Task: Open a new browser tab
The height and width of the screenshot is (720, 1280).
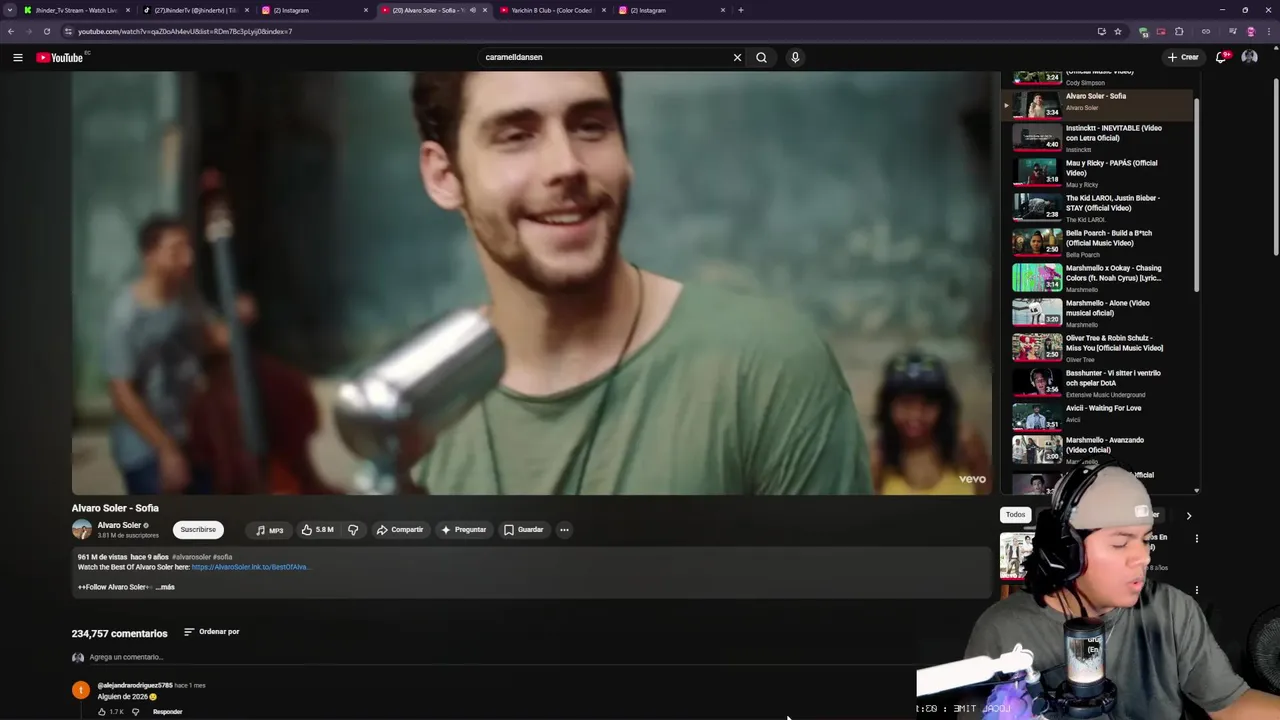Action: [740, 10]
